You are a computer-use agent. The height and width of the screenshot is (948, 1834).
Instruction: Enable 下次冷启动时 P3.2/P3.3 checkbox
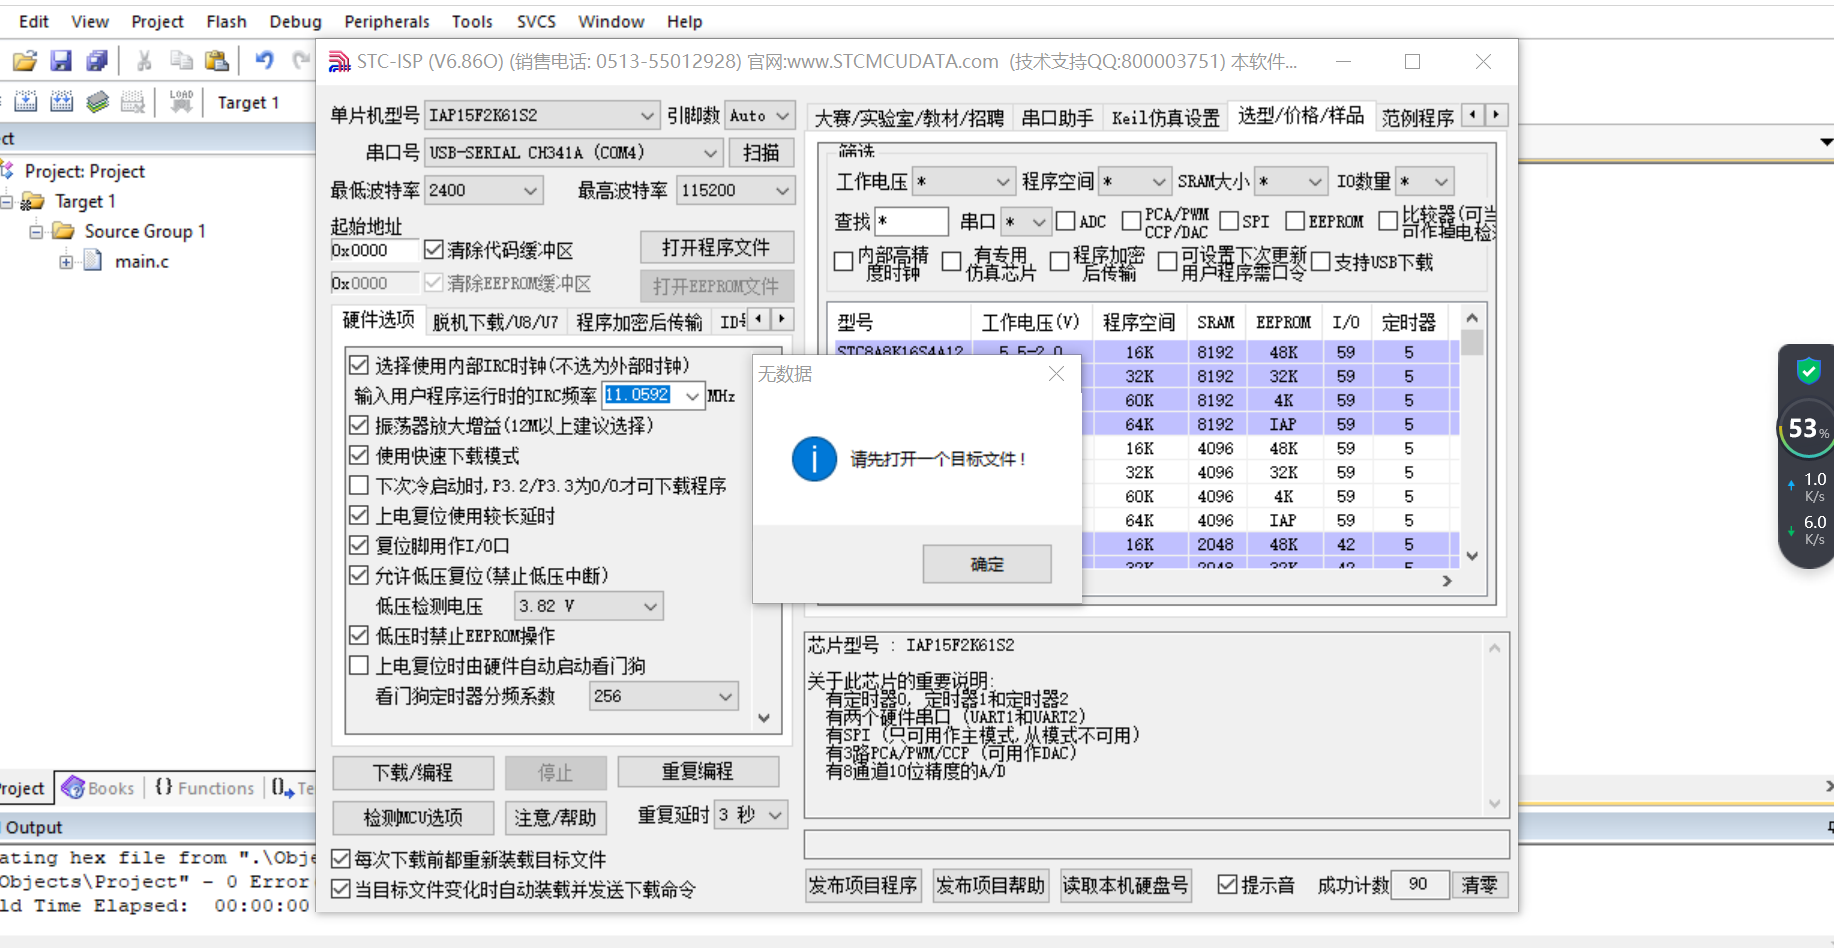coord(359,486)
